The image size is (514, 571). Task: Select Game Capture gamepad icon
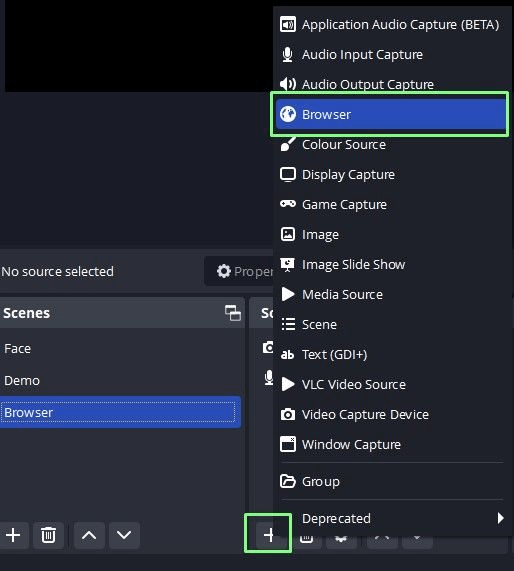click(288, 204)
